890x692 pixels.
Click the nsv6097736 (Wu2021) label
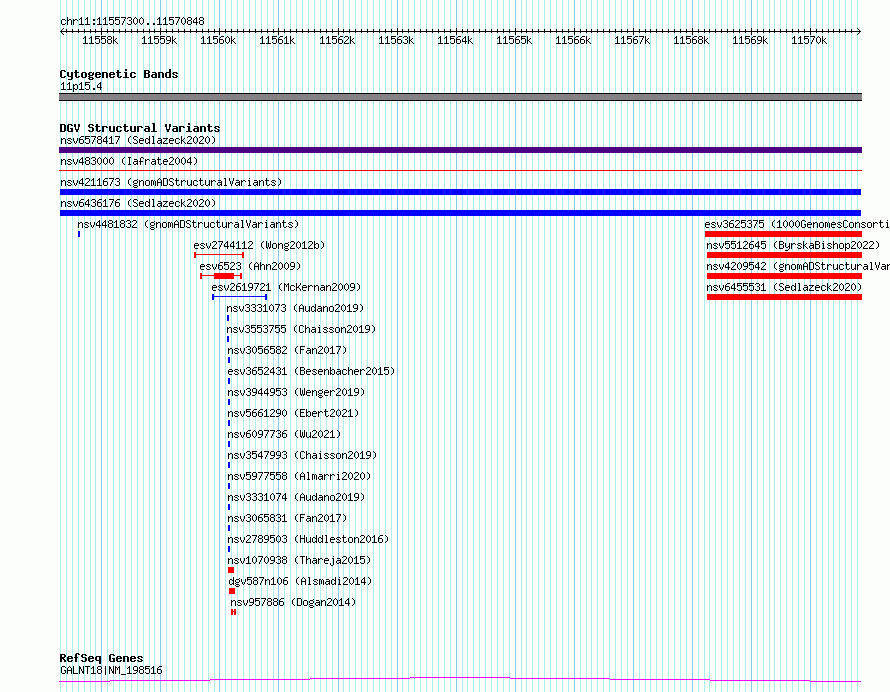284,434
